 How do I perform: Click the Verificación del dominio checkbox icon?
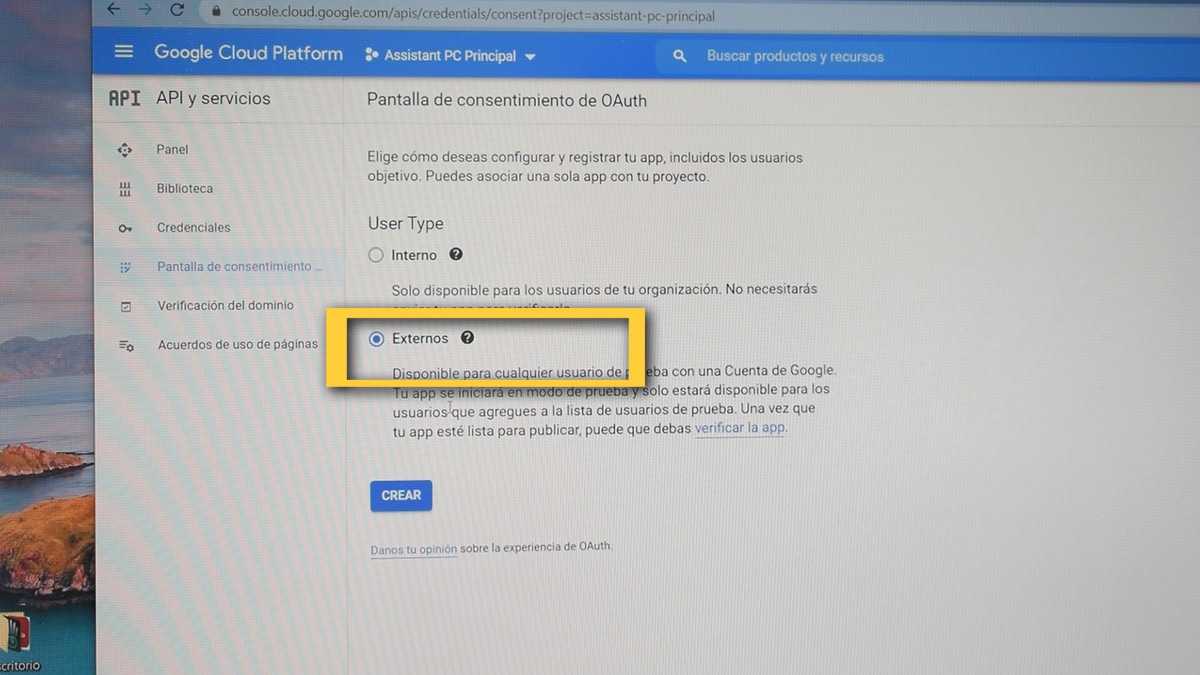125,306
